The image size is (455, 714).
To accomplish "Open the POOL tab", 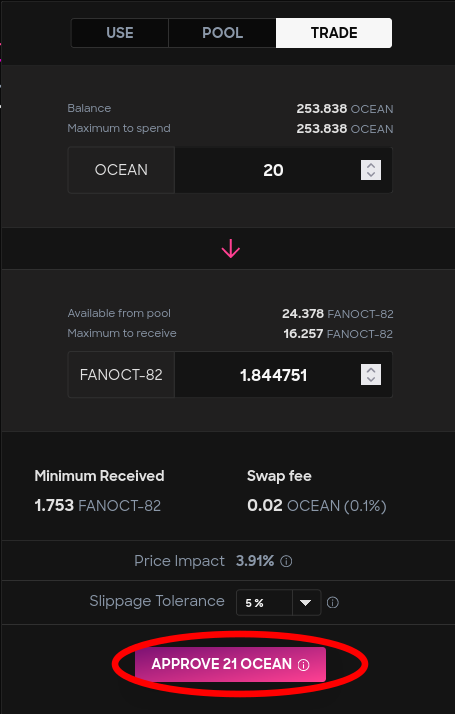I will pos(222,33).
